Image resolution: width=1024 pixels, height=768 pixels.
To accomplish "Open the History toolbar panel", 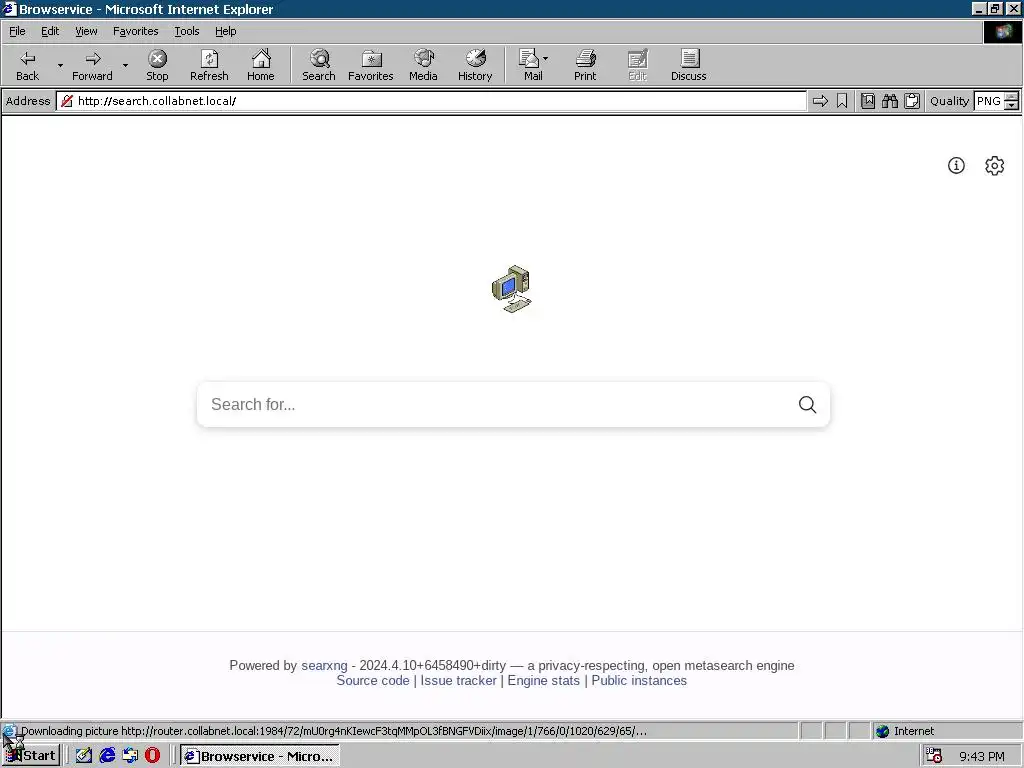I will [x=475, y=65].
